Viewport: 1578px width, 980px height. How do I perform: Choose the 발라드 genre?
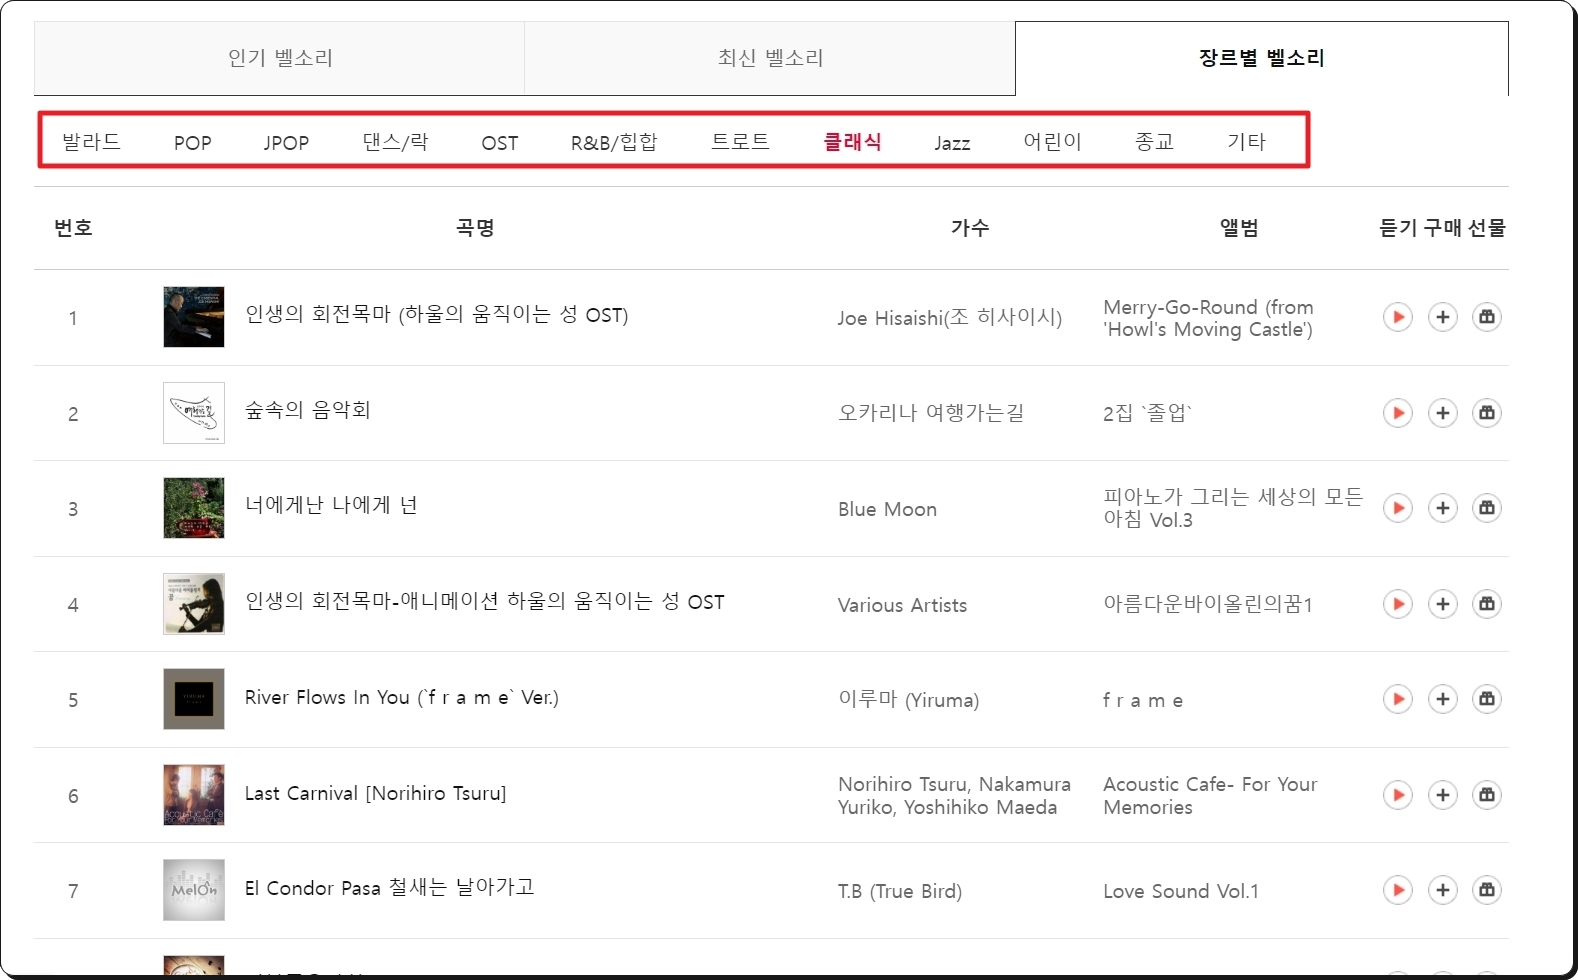tap(91, 142)
